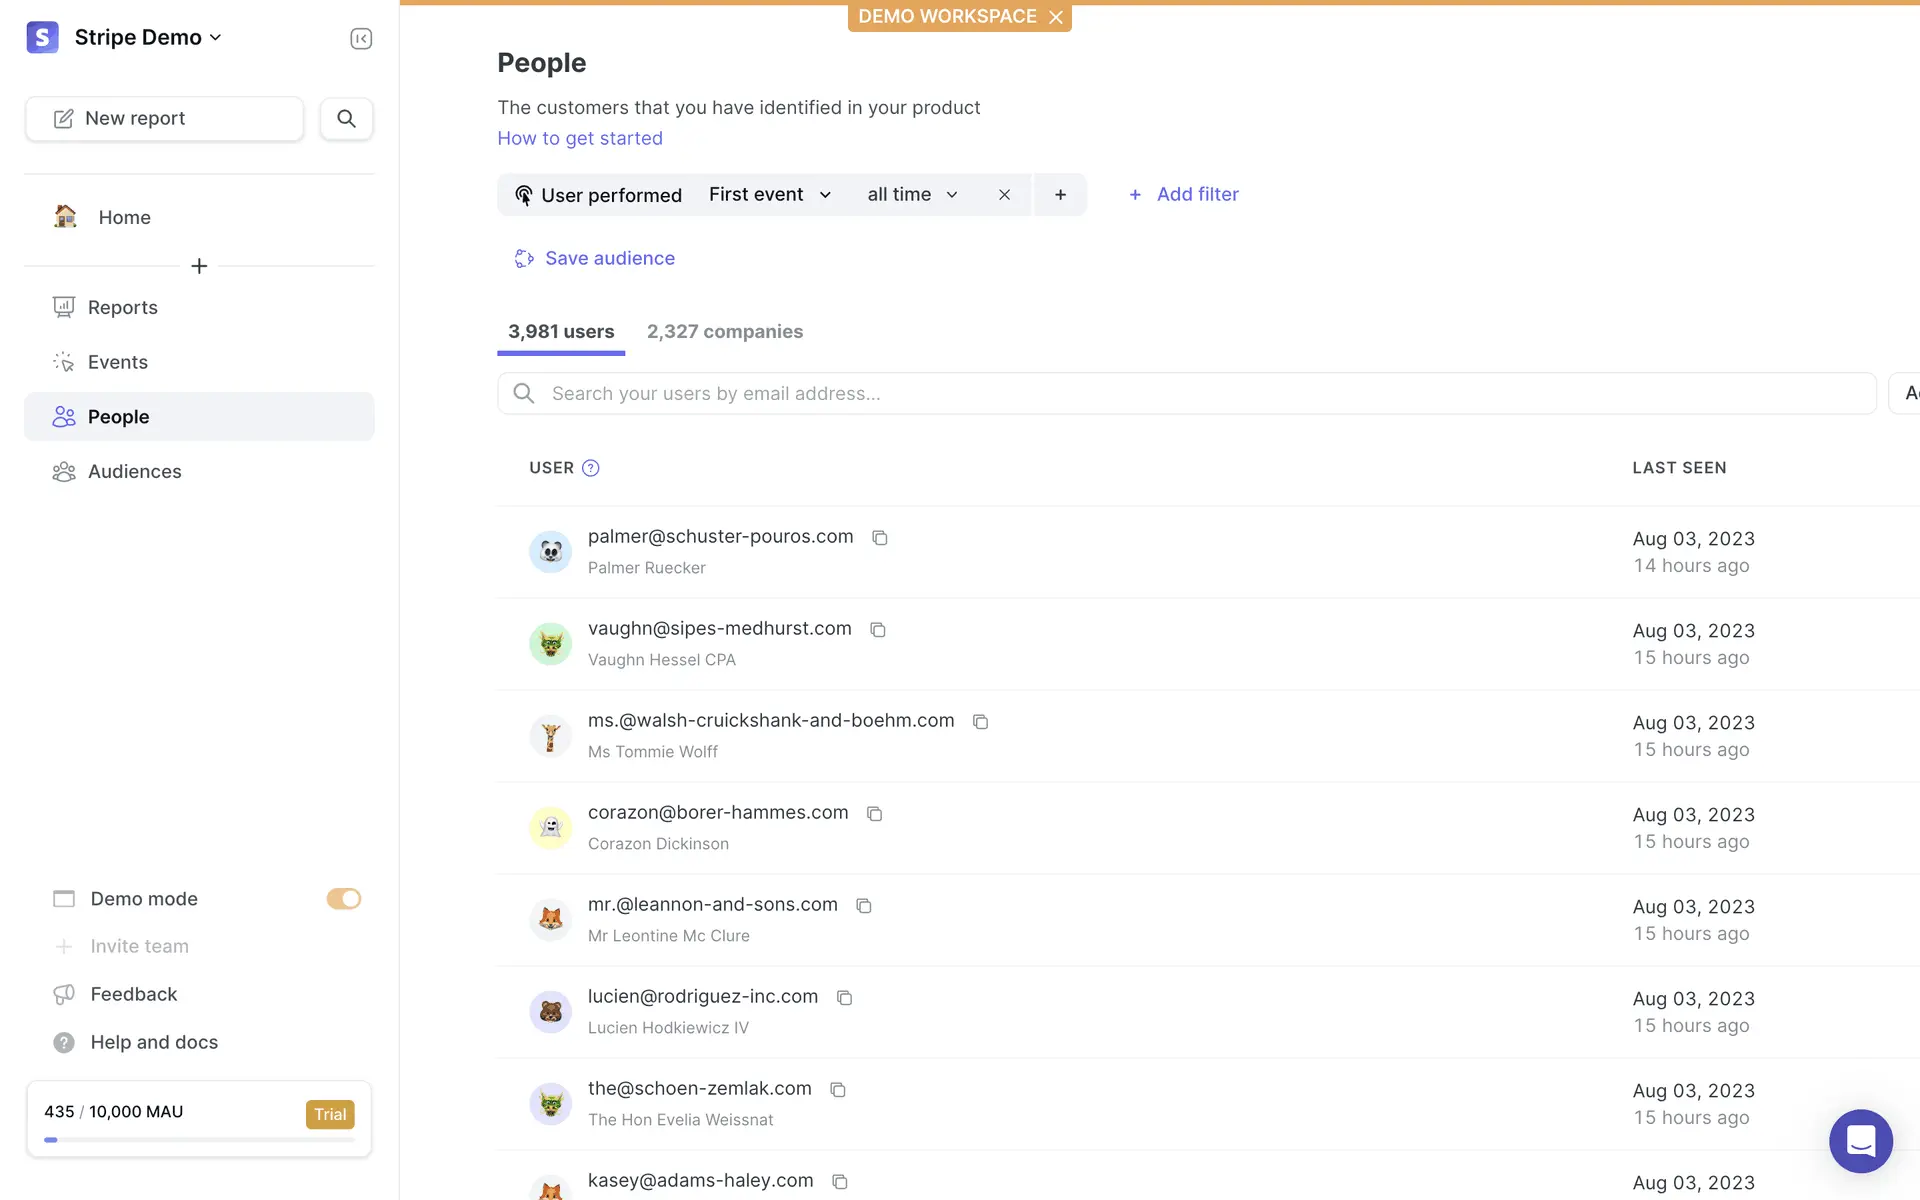This screenshot has width=1920, height=1200.
Task: Collapse the sidebar panel icon
Action: point(361,38)
